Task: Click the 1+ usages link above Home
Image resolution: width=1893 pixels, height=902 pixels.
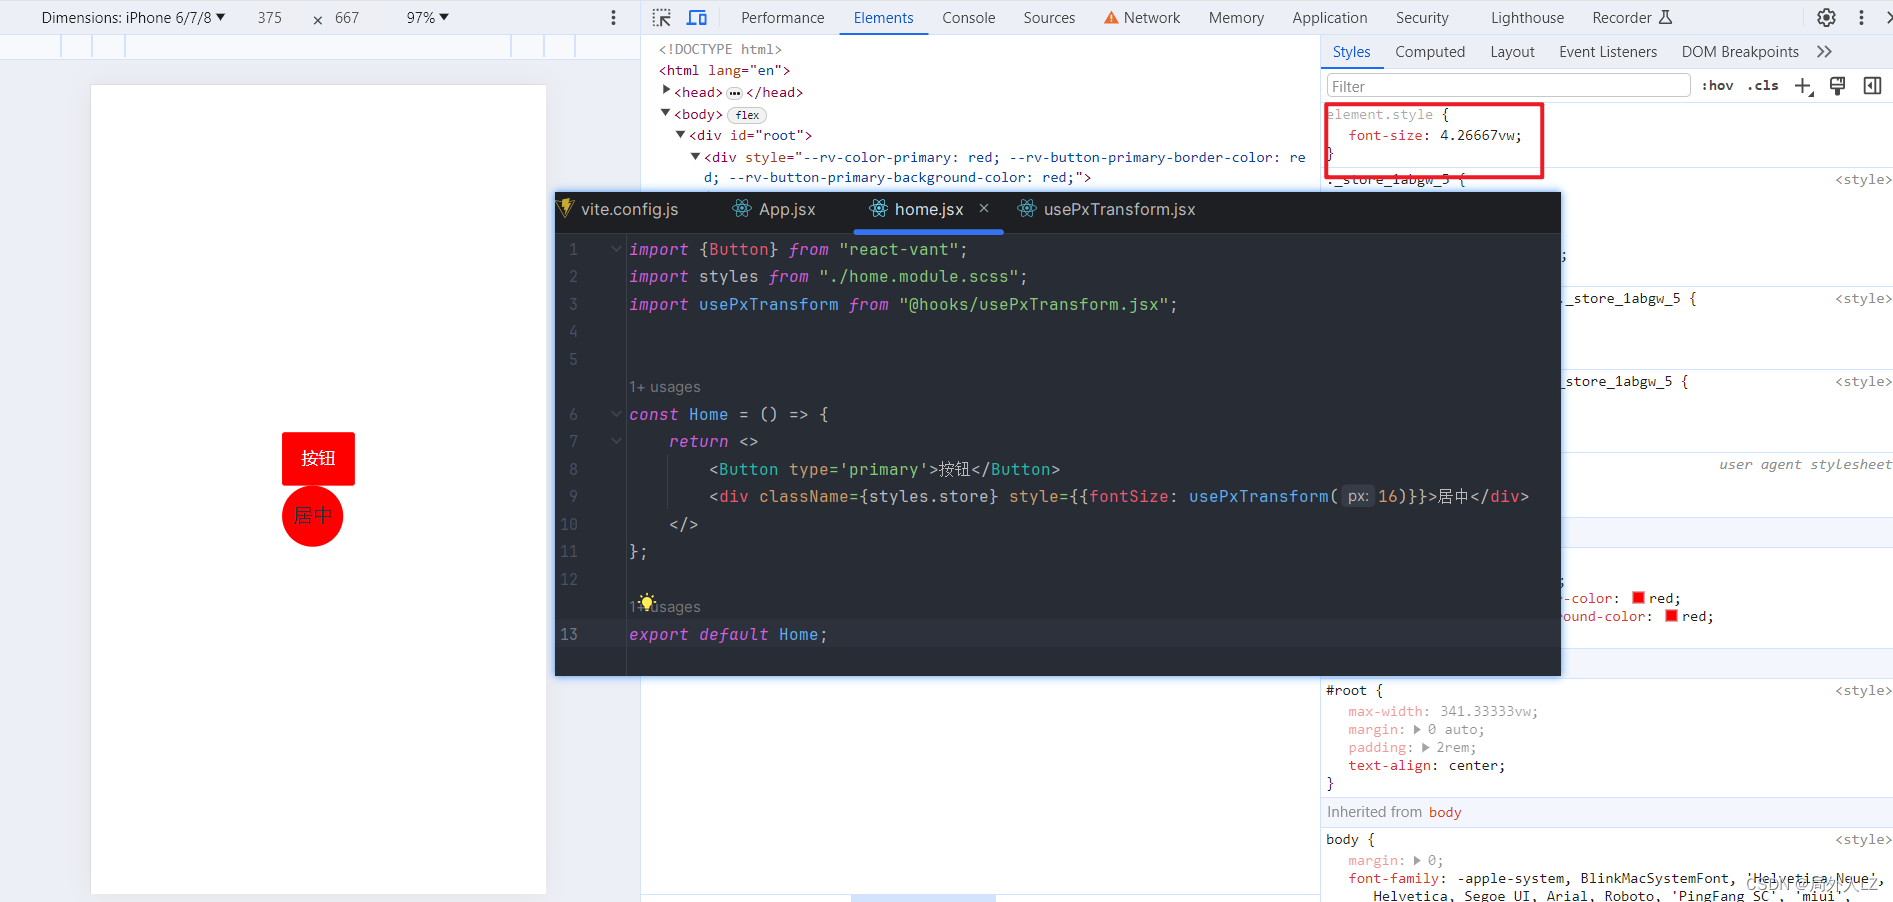Action: pyautogui.click(x=665, y=387)
